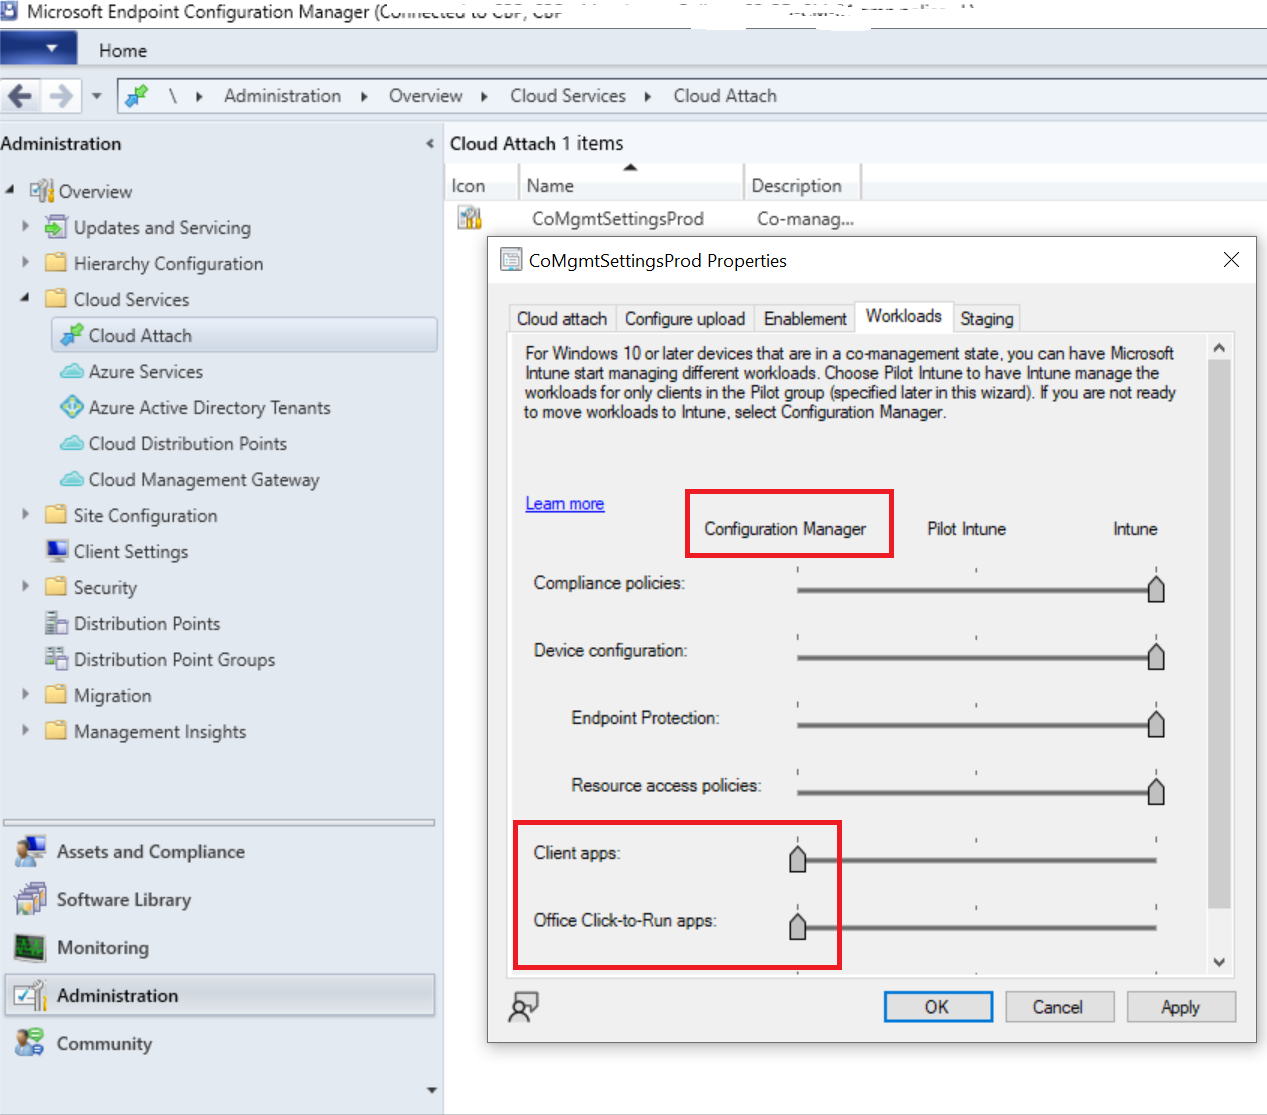Click the Updates and Servicing icon
This screenshot has height=1115, width=1267.
(56, 227)
